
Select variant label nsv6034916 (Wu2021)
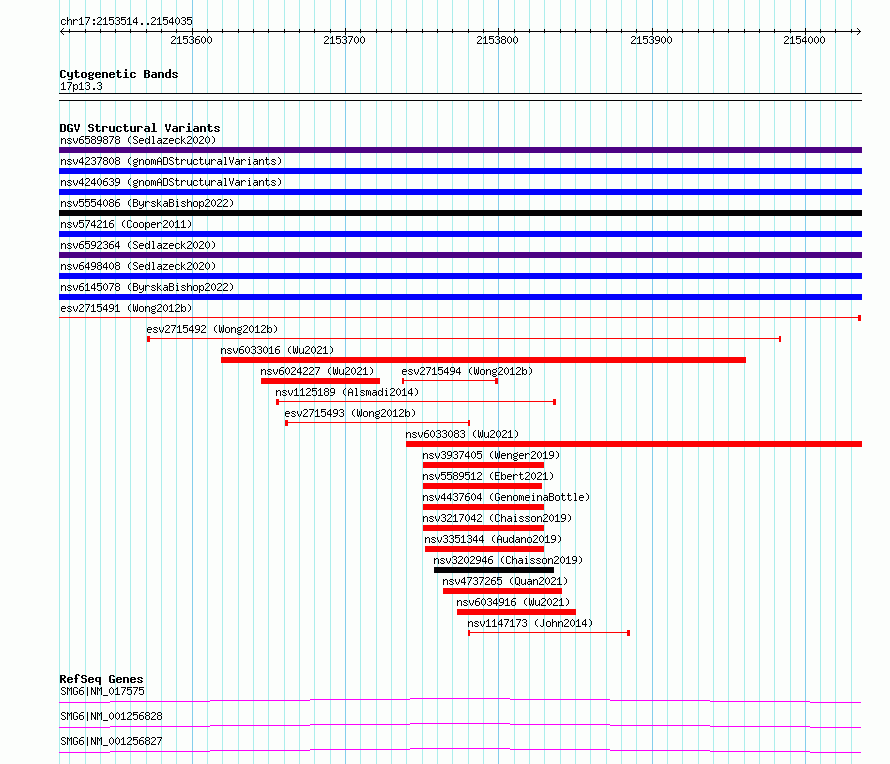[x=513, y=602]
